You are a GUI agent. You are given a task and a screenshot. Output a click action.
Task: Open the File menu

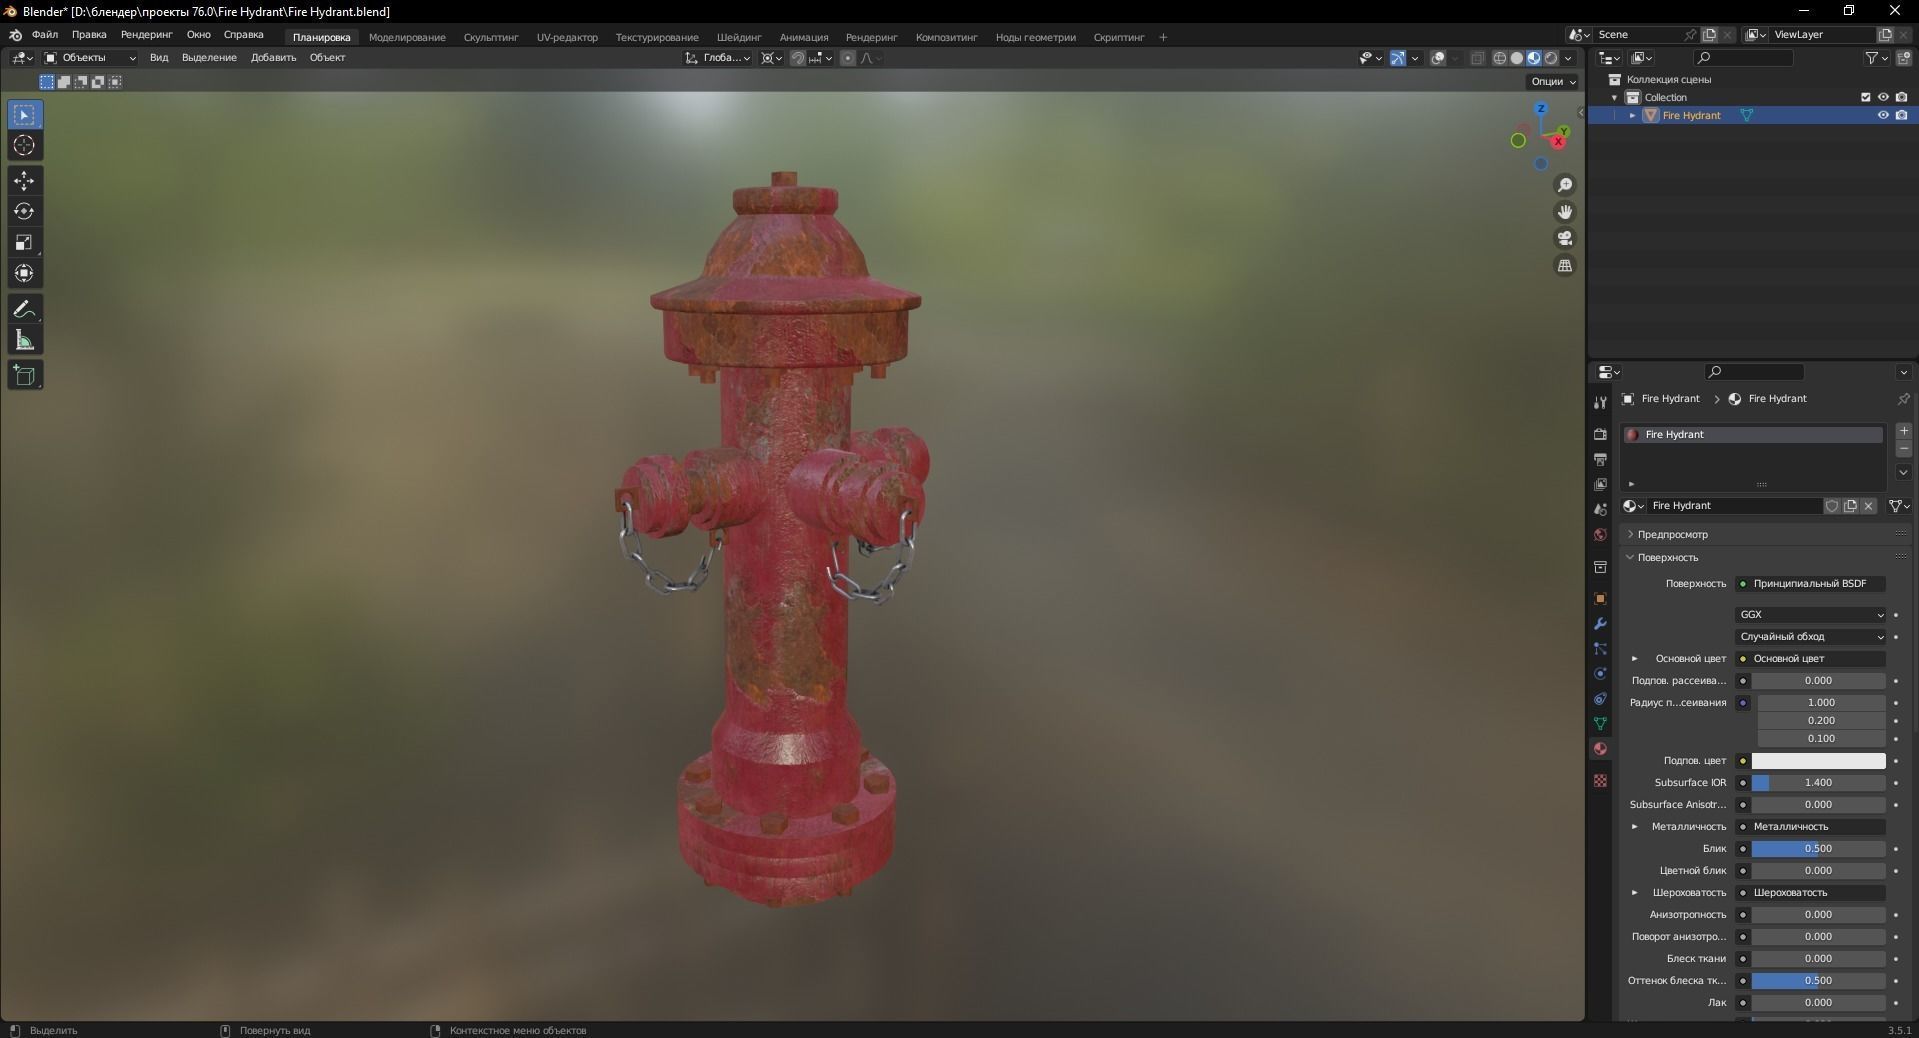click(x=45, y=35)
